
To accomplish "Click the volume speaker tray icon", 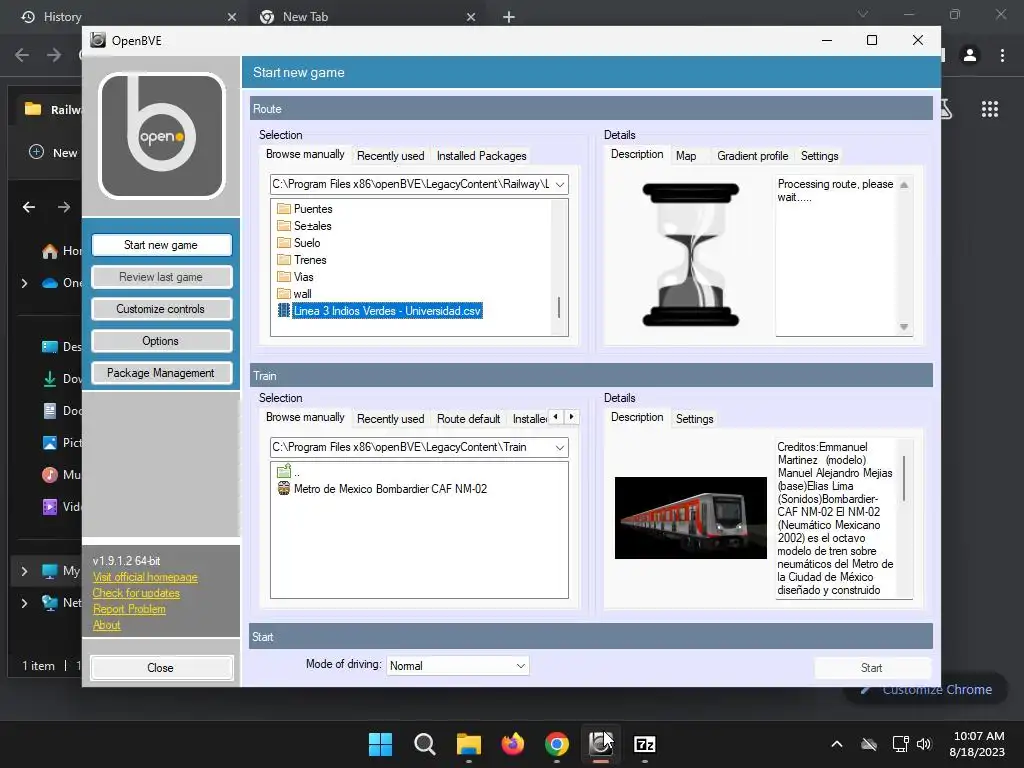I will (924, 744).
